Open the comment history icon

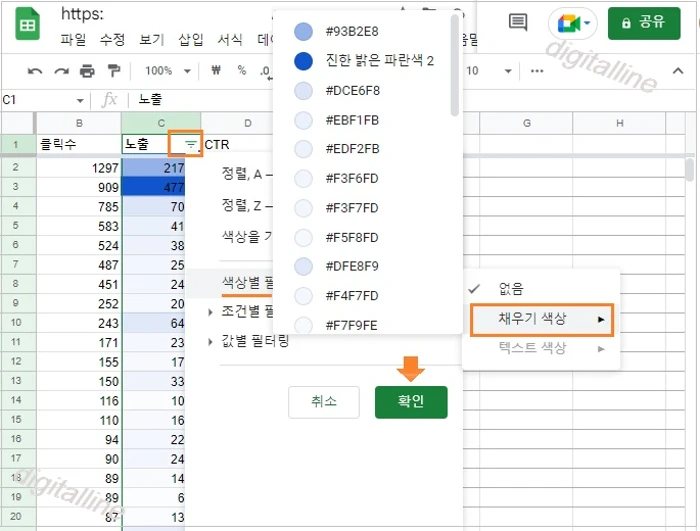(x=518, y=22)
